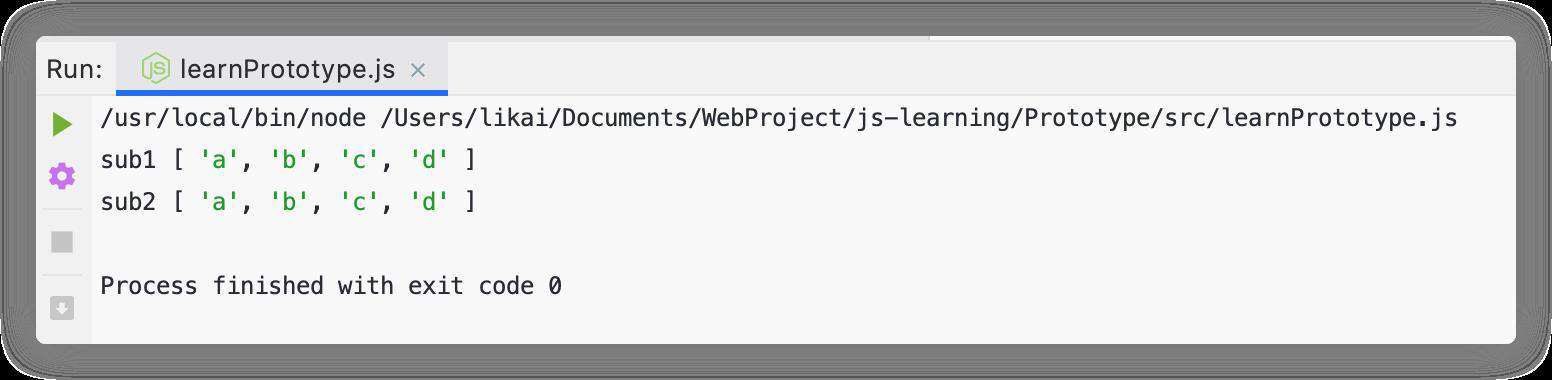Stop the process with the gray square icon
Image resolution: width=1552 pixels, height=380 pixels.
pos(62,242)
